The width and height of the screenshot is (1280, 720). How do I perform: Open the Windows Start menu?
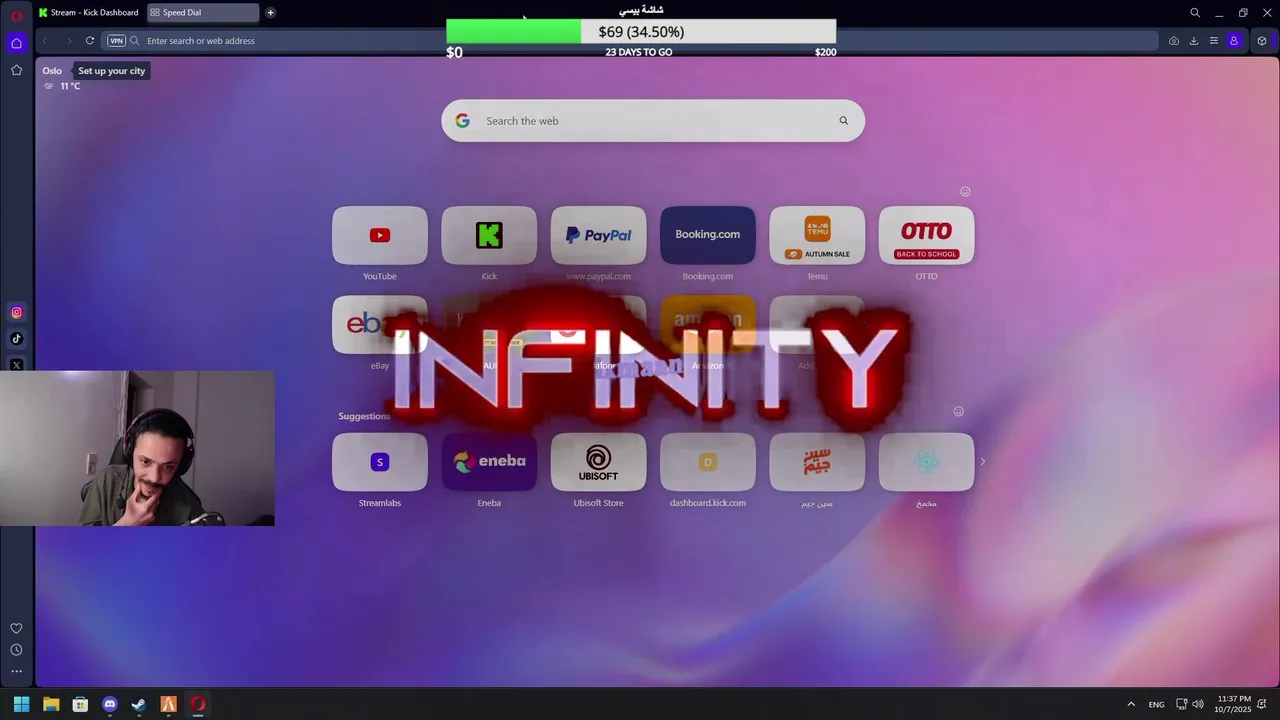21,704
